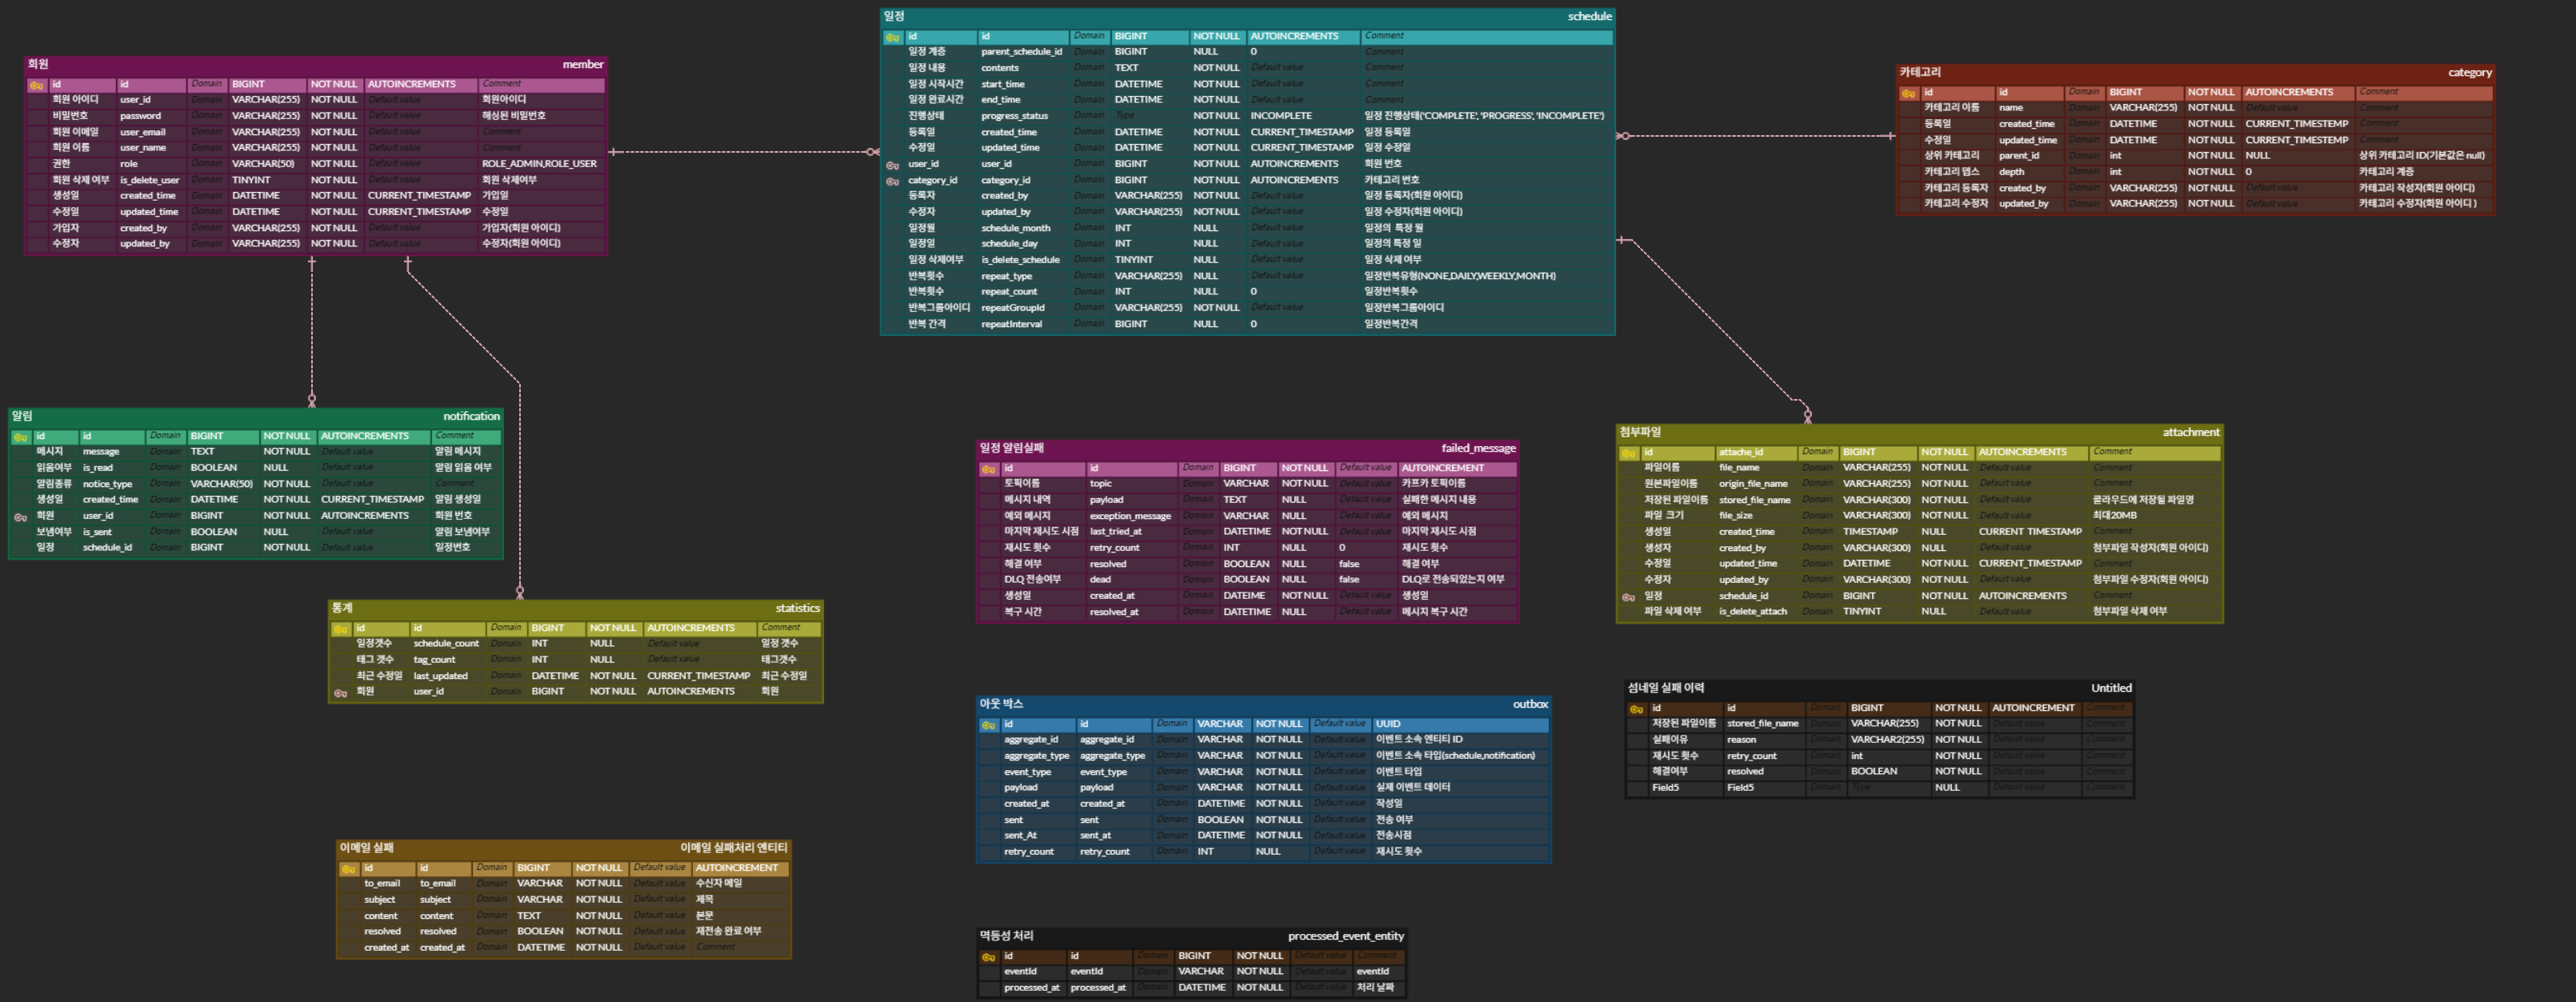
Task: Click the Untitled table name field
Action: coord(2110,688)
